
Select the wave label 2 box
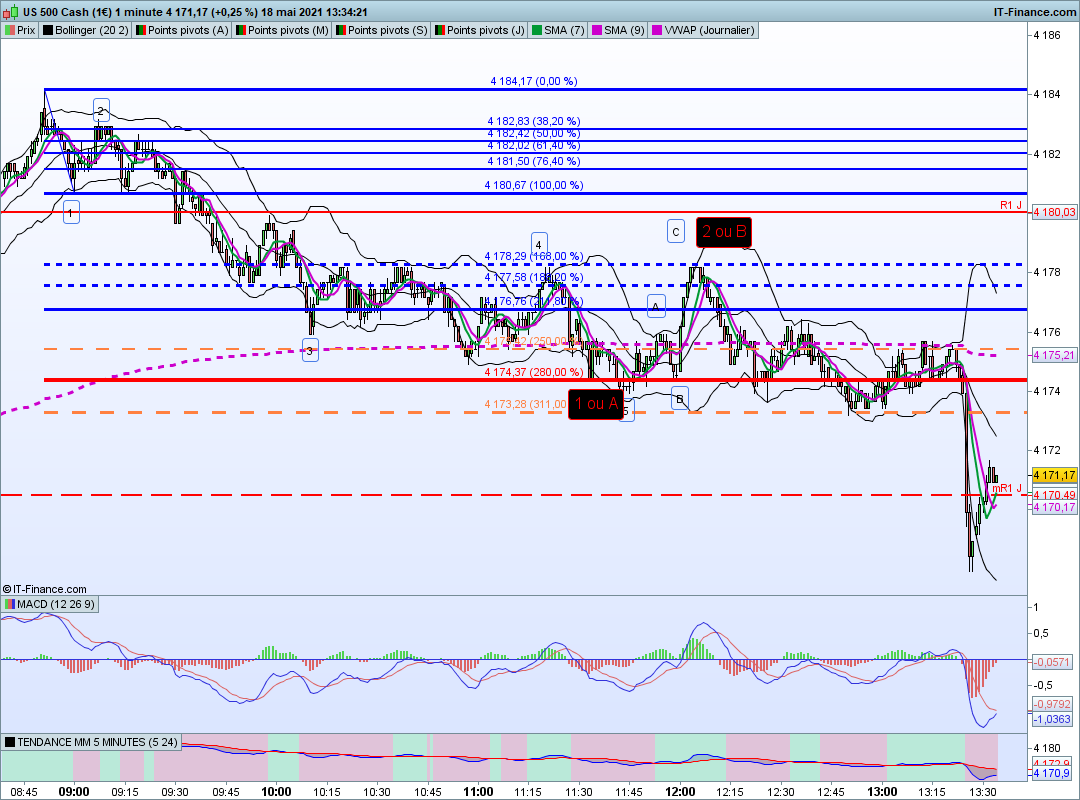tap(101, 111)
